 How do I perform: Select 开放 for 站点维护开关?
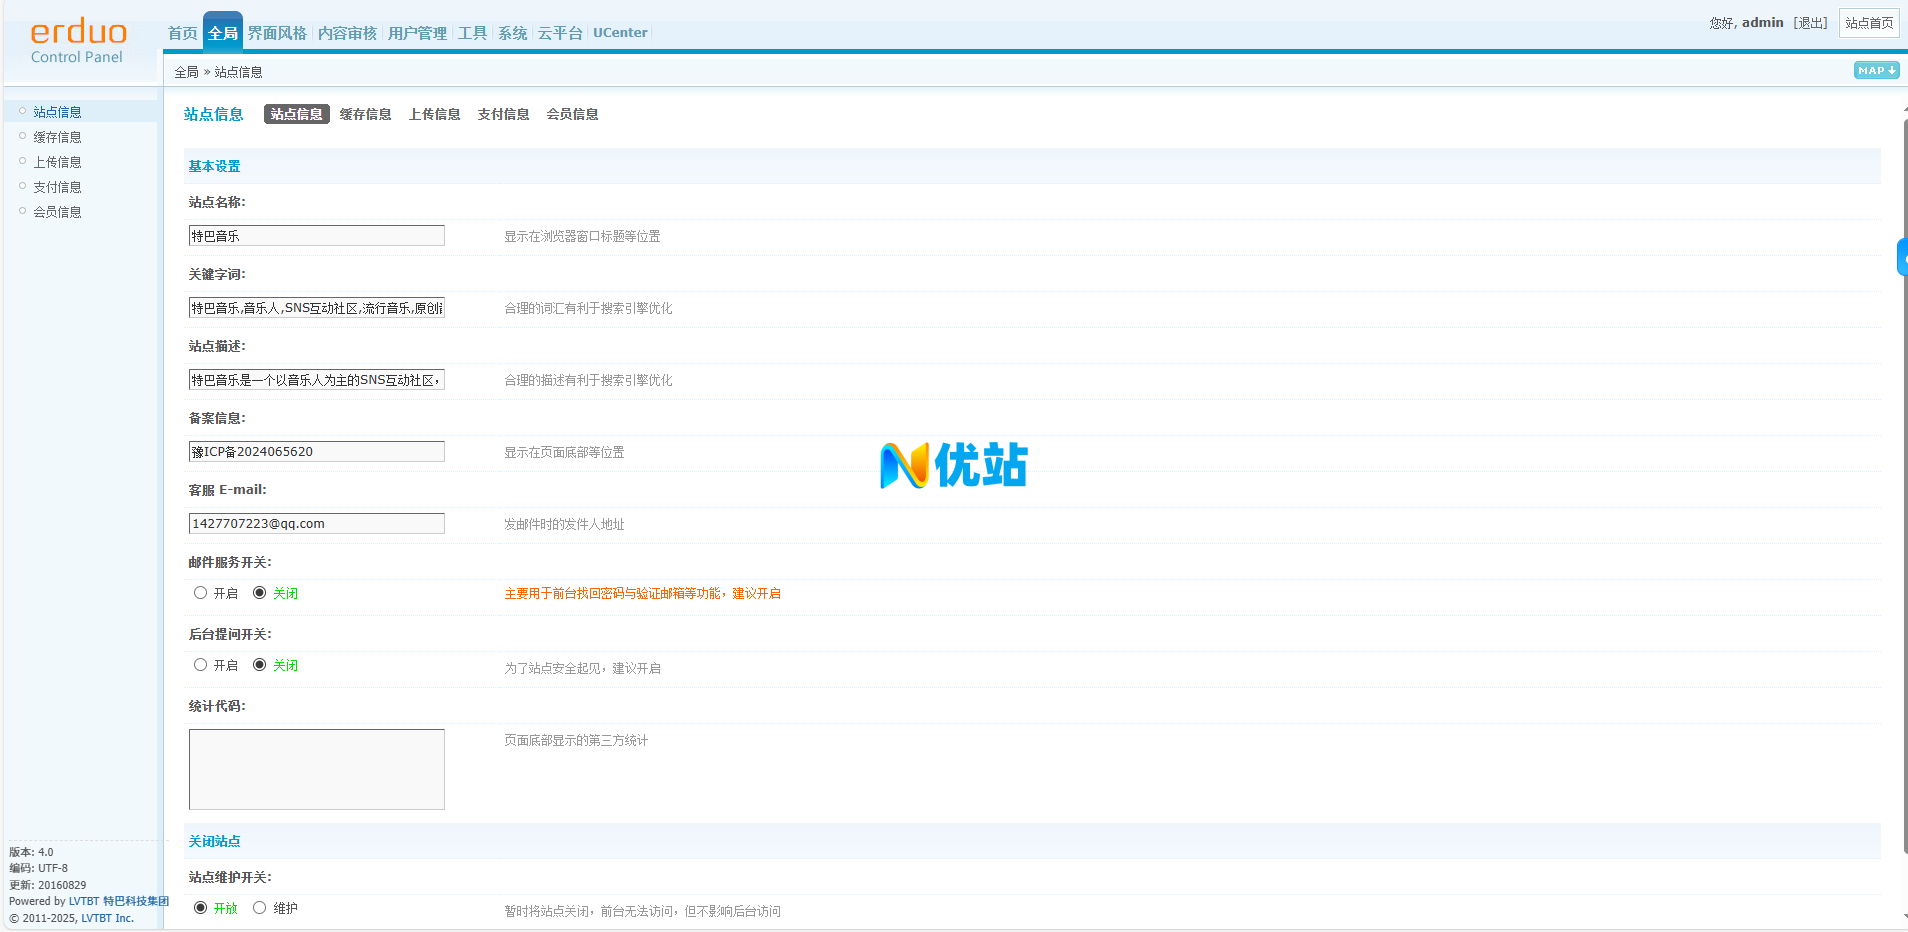[201, 908]
